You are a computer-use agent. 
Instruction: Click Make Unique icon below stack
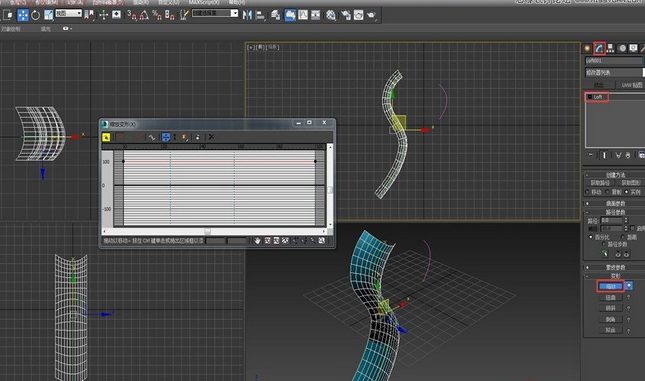click(618, 156)
